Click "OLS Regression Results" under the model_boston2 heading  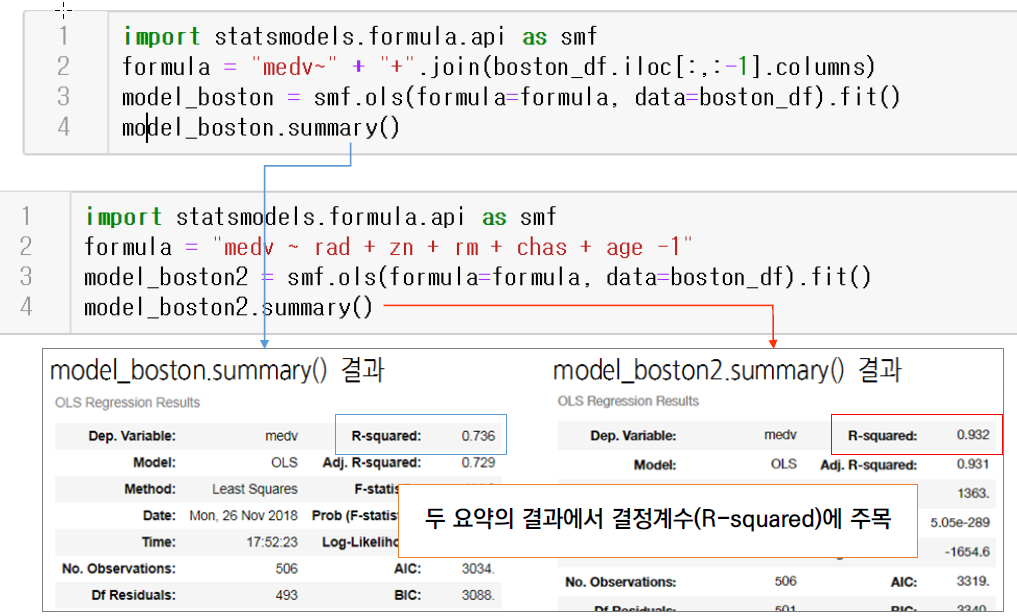click(628, 401)
